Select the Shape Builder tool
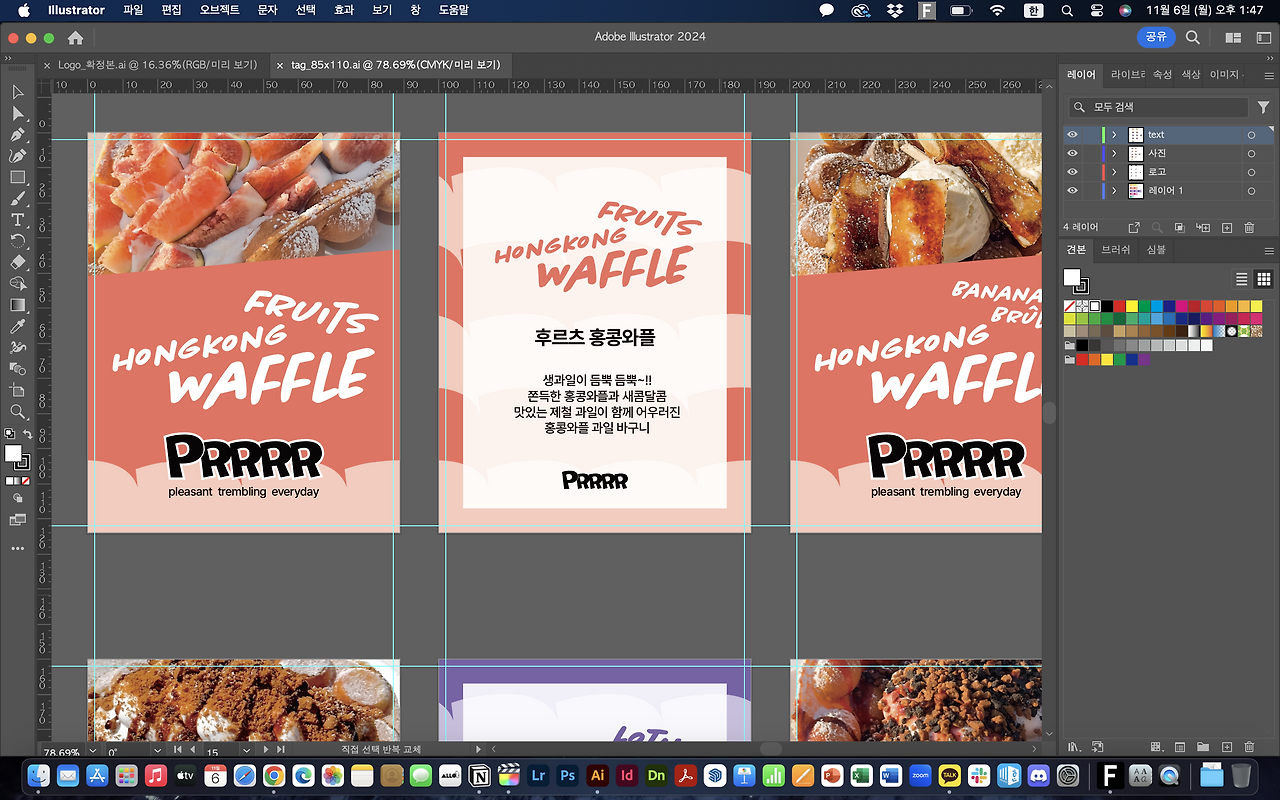 pyautogui.click(x=18, y=284)
